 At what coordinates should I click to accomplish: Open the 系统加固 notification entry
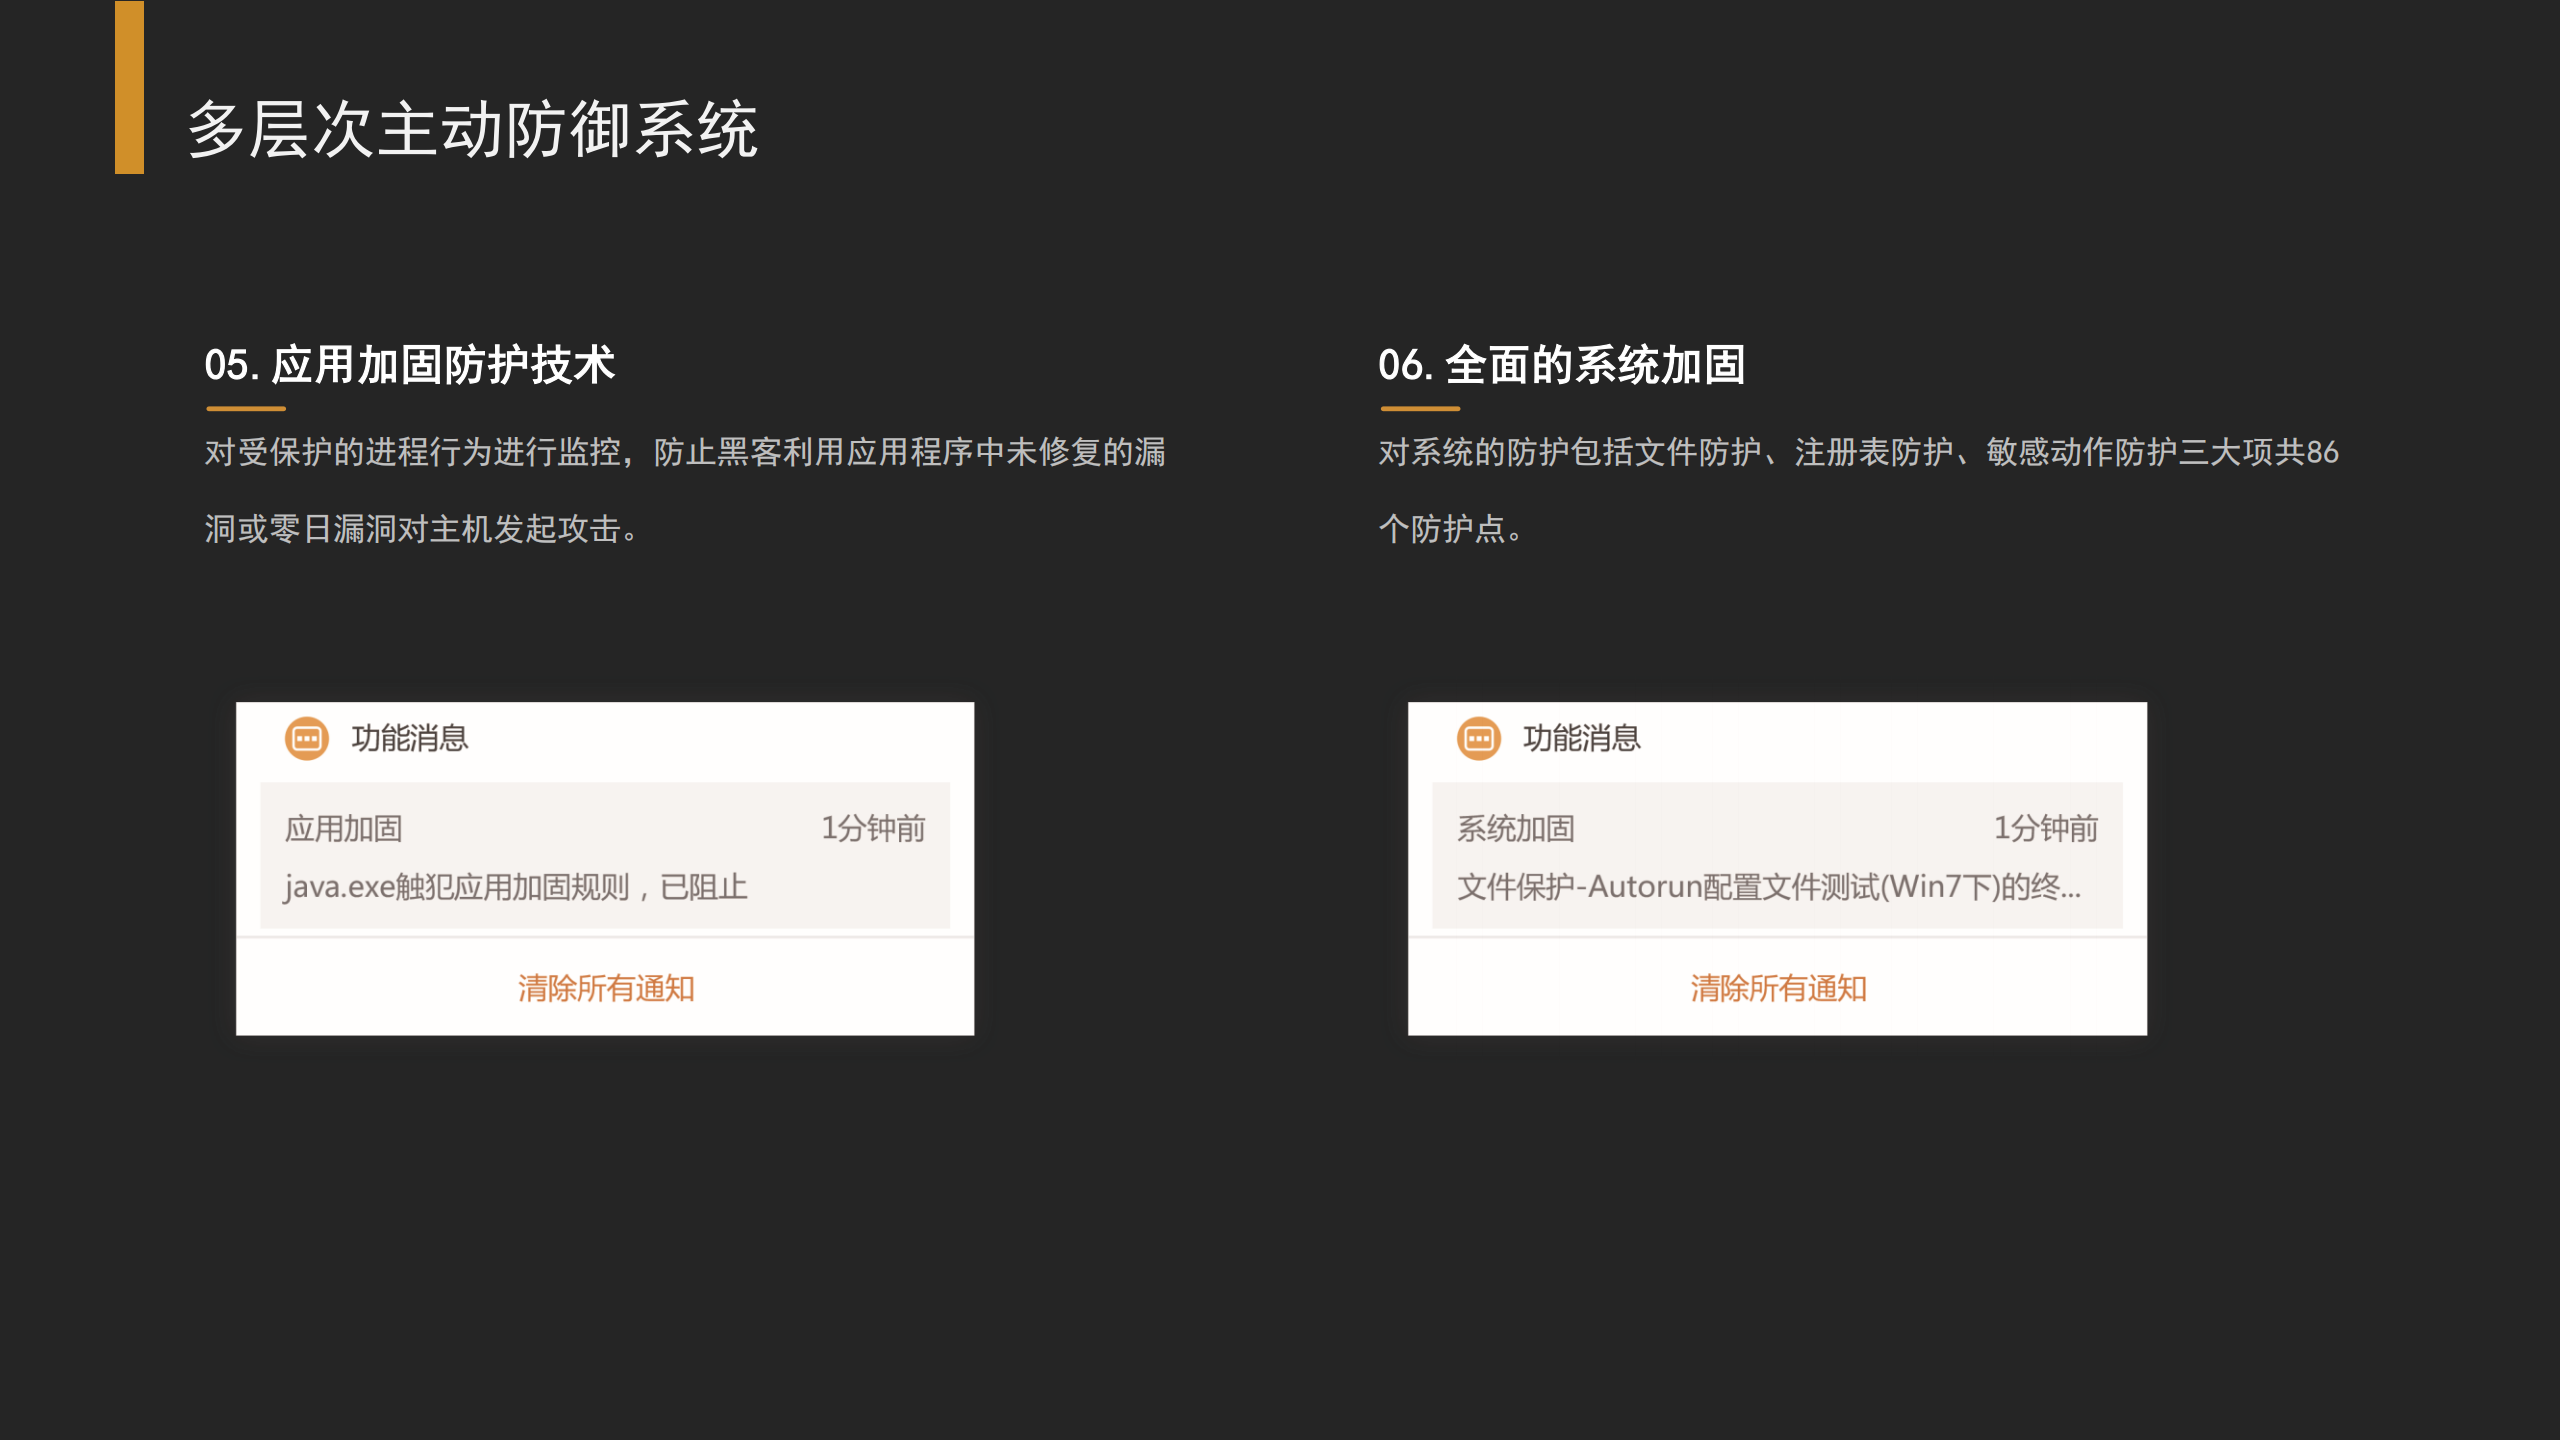pyautogui.click(x=1516, y=829)
